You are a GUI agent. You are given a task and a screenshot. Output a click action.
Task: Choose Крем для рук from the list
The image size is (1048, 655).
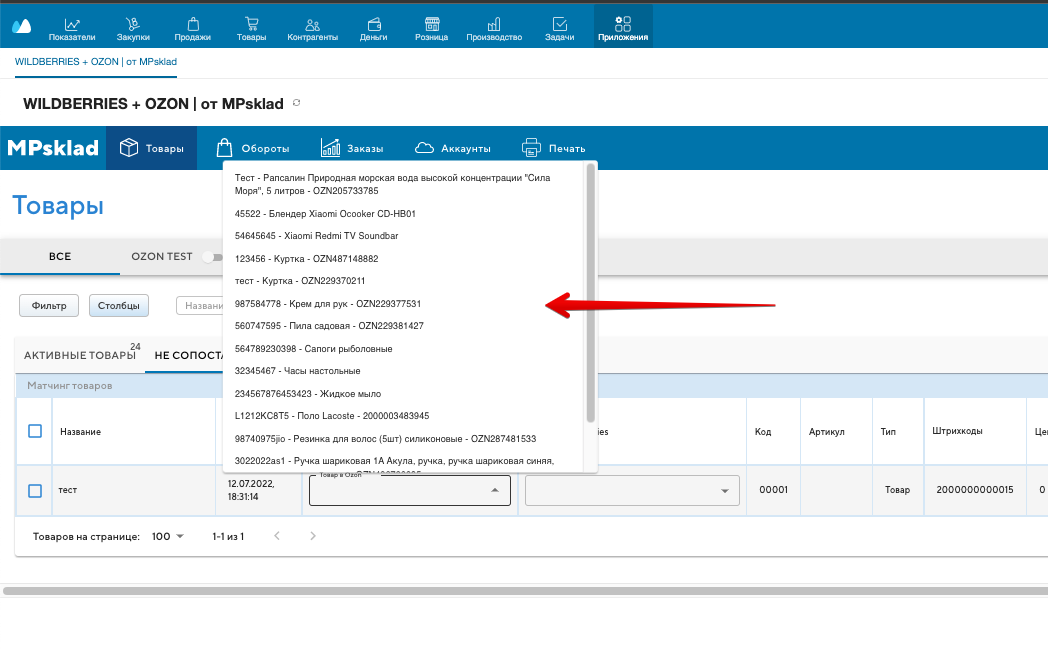coord(328,304)
